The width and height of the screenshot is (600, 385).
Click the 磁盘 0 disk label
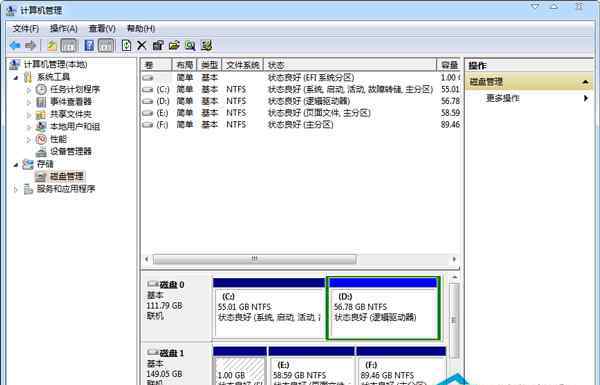point(172,285)
